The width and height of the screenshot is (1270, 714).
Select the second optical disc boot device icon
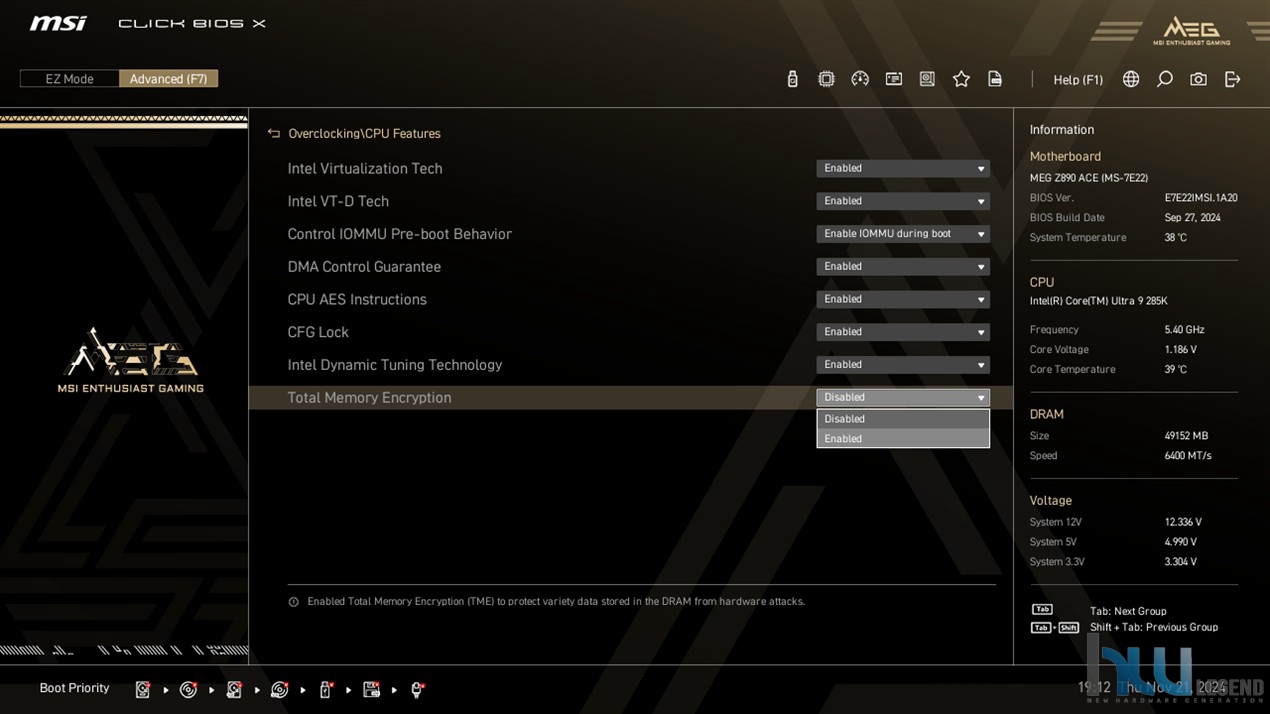(x=280, y=689)
